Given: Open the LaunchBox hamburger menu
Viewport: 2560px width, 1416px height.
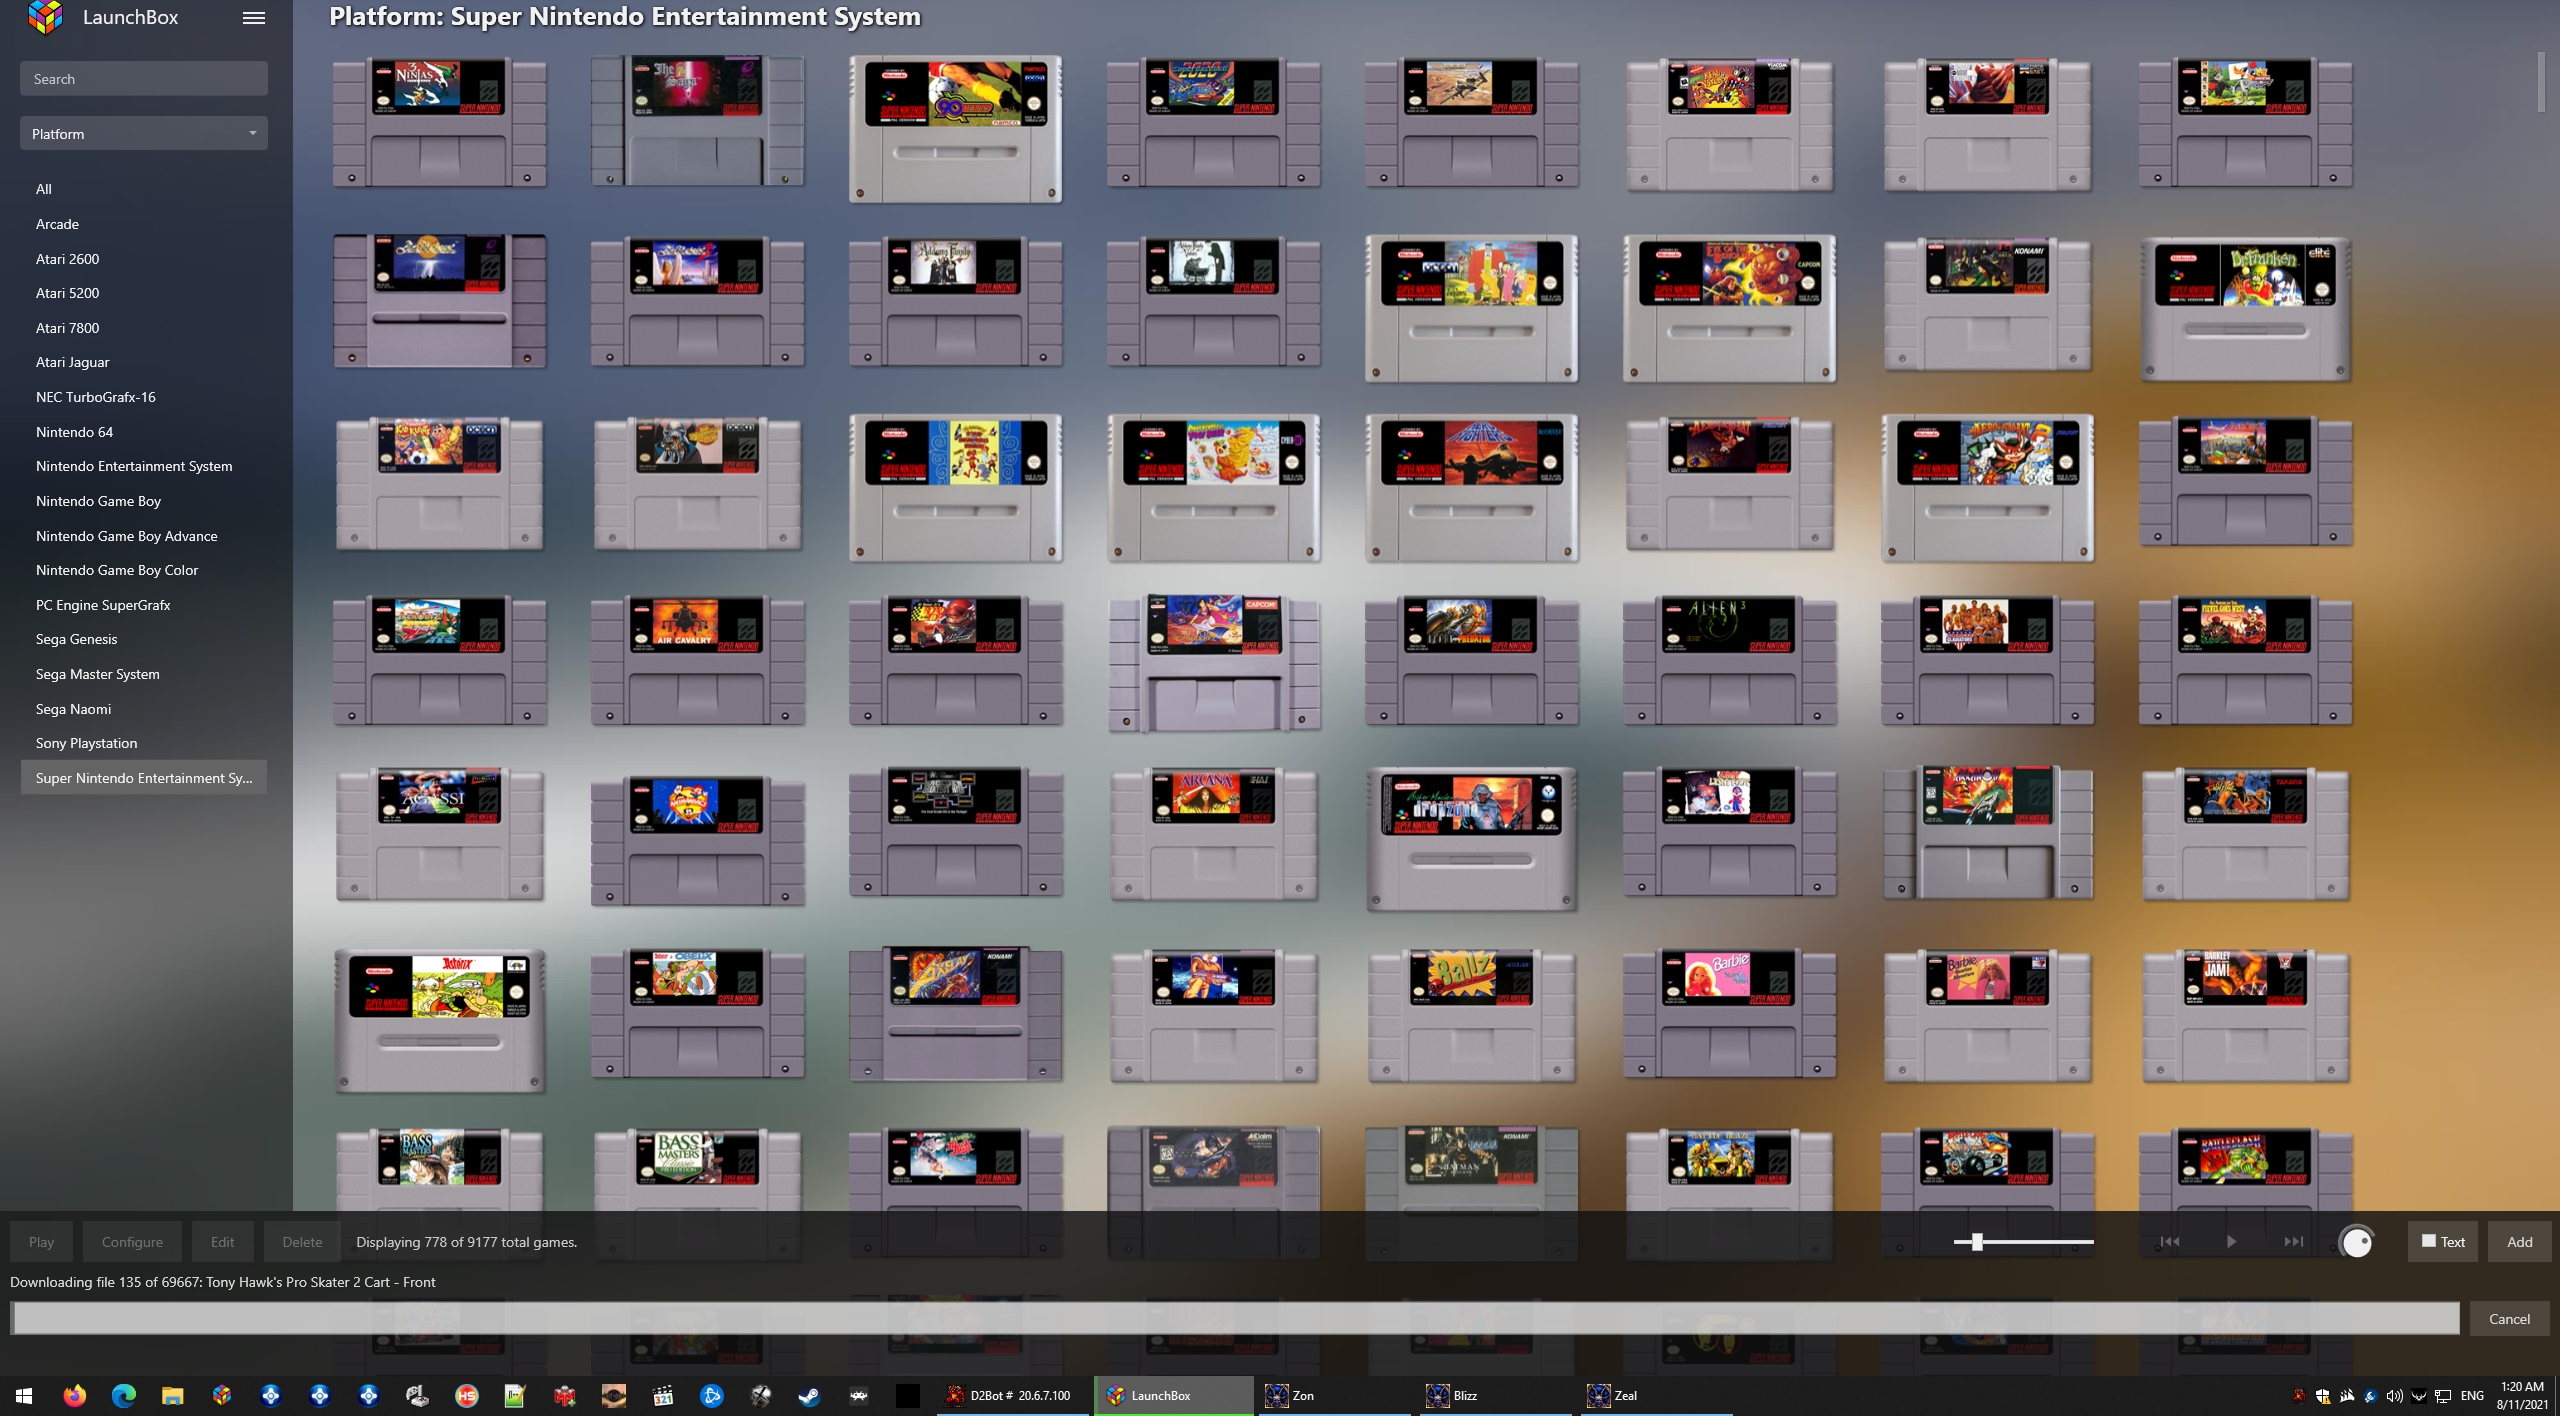Looking at the screenshot, I should pos(254,17).
